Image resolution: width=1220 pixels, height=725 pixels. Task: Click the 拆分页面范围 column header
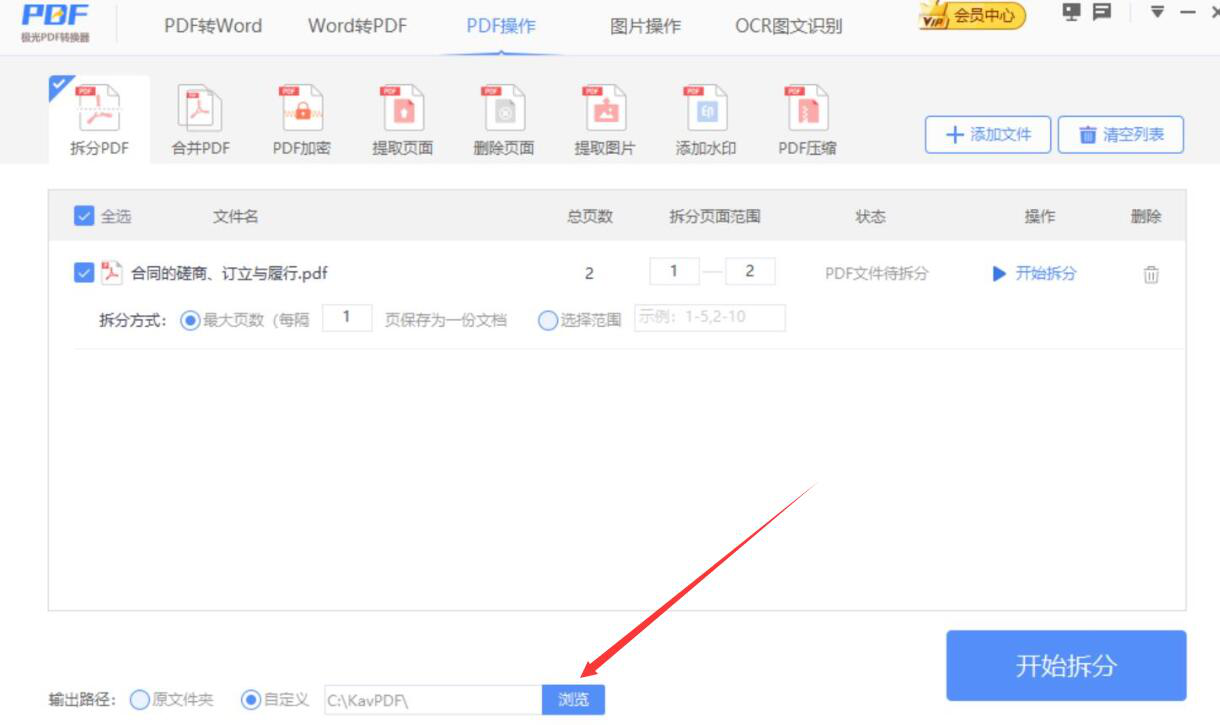(715, 216)
